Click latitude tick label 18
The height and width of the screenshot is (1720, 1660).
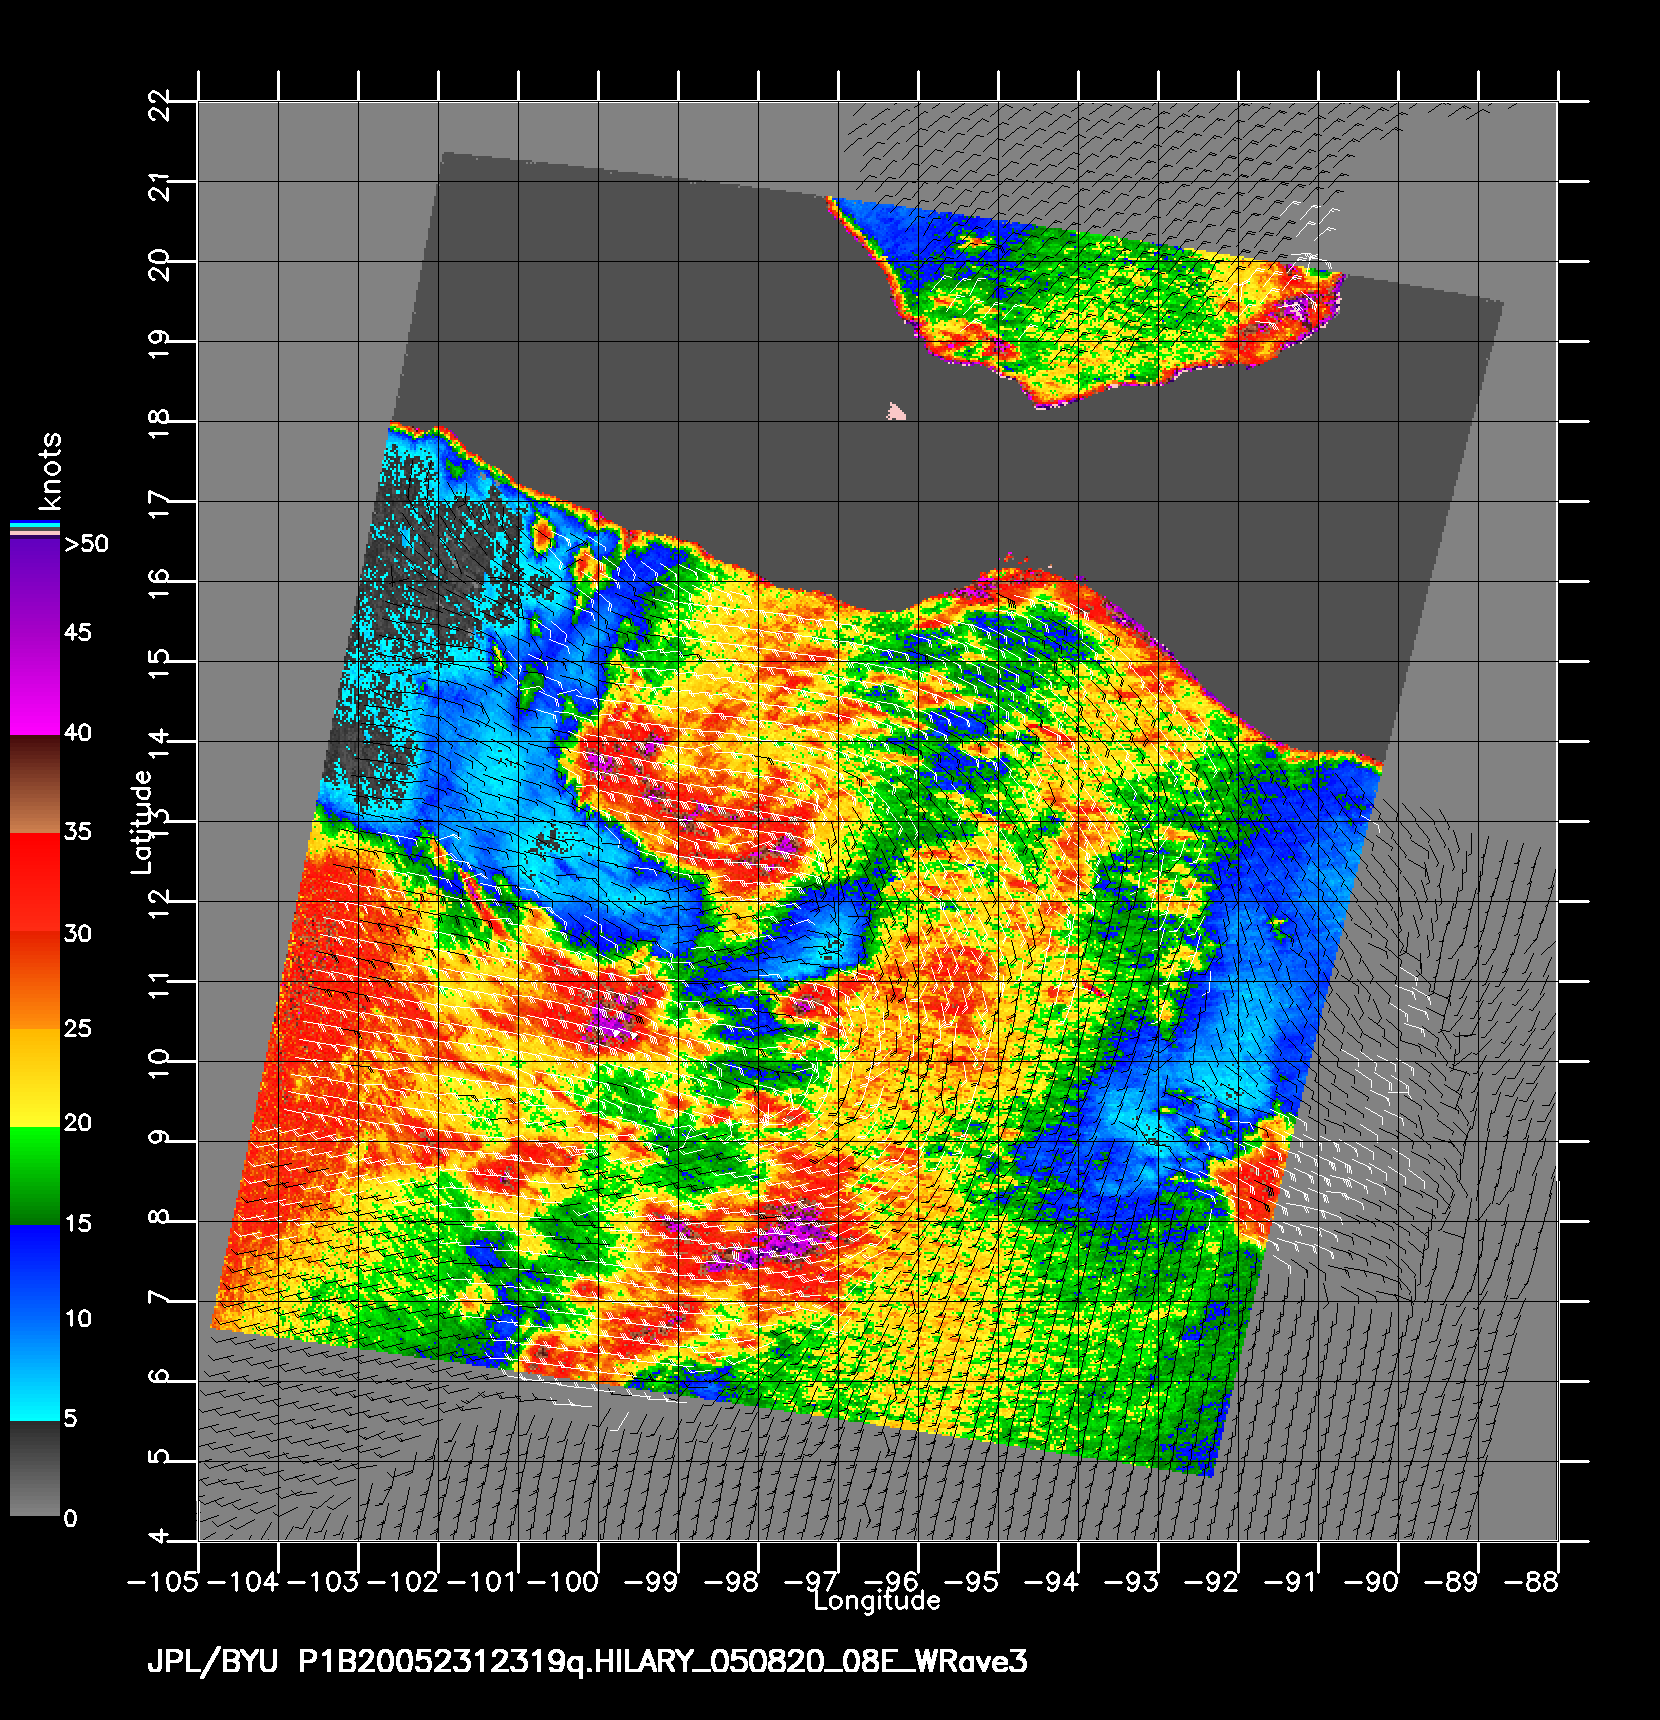(159, 424)
